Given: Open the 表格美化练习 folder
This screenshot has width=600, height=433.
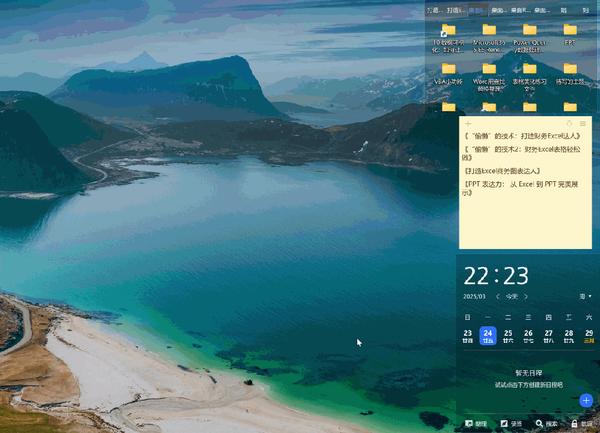Looking at the screenshot, I should 530,78.
